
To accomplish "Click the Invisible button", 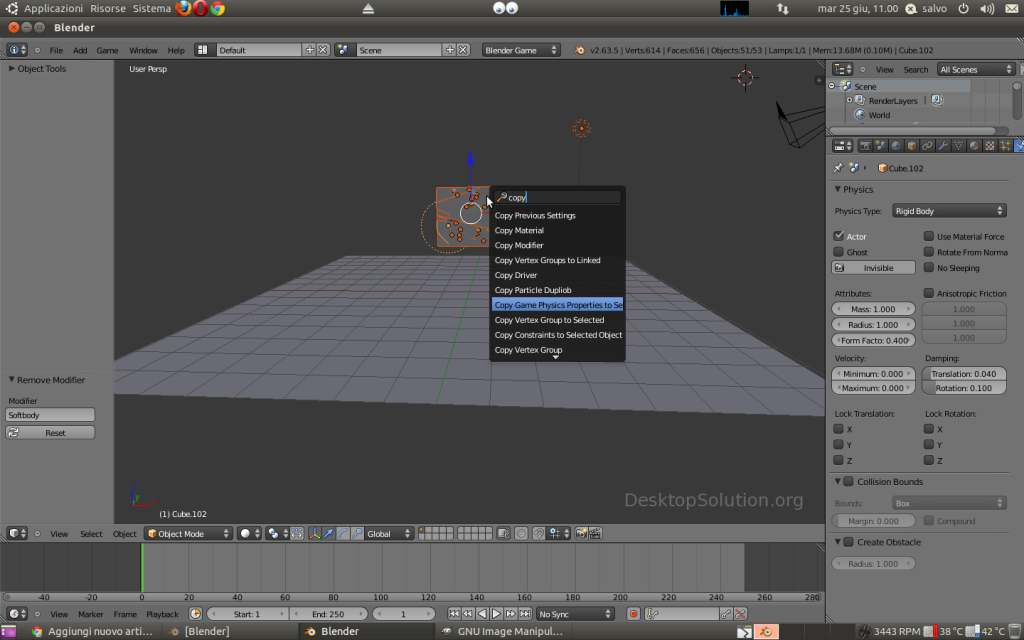I will (x=874, y=268).
